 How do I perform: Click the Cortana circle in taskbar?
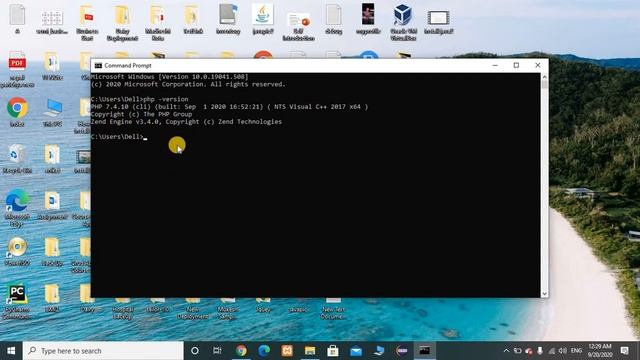coord(195,351)
